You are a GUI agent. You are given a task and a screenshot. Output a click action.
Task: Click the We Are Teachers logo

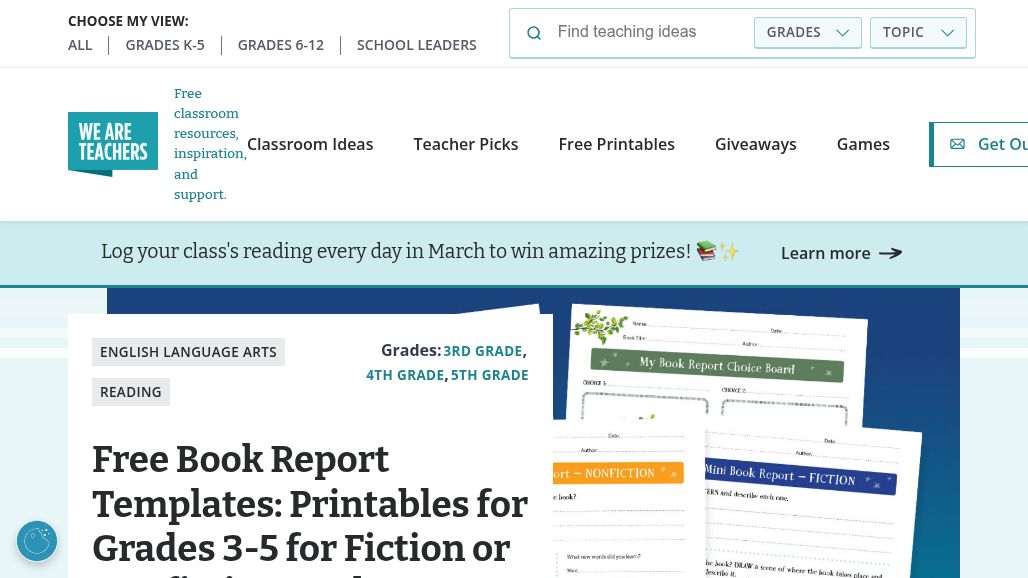[113, 144]
